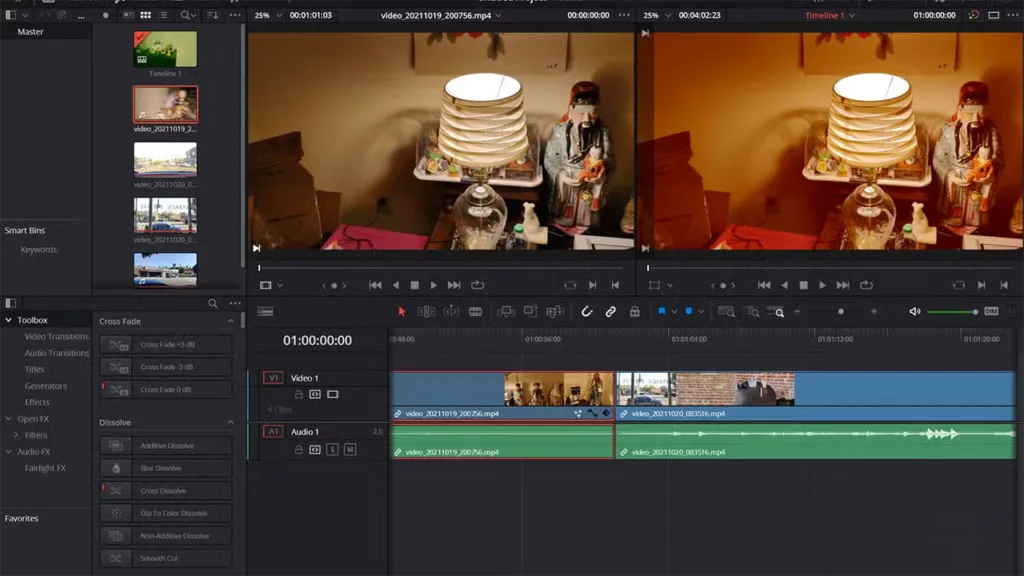Toggle the Position Lock padlock icon
Viewport: 1024px width, 576px height.
tap(634, 312)
